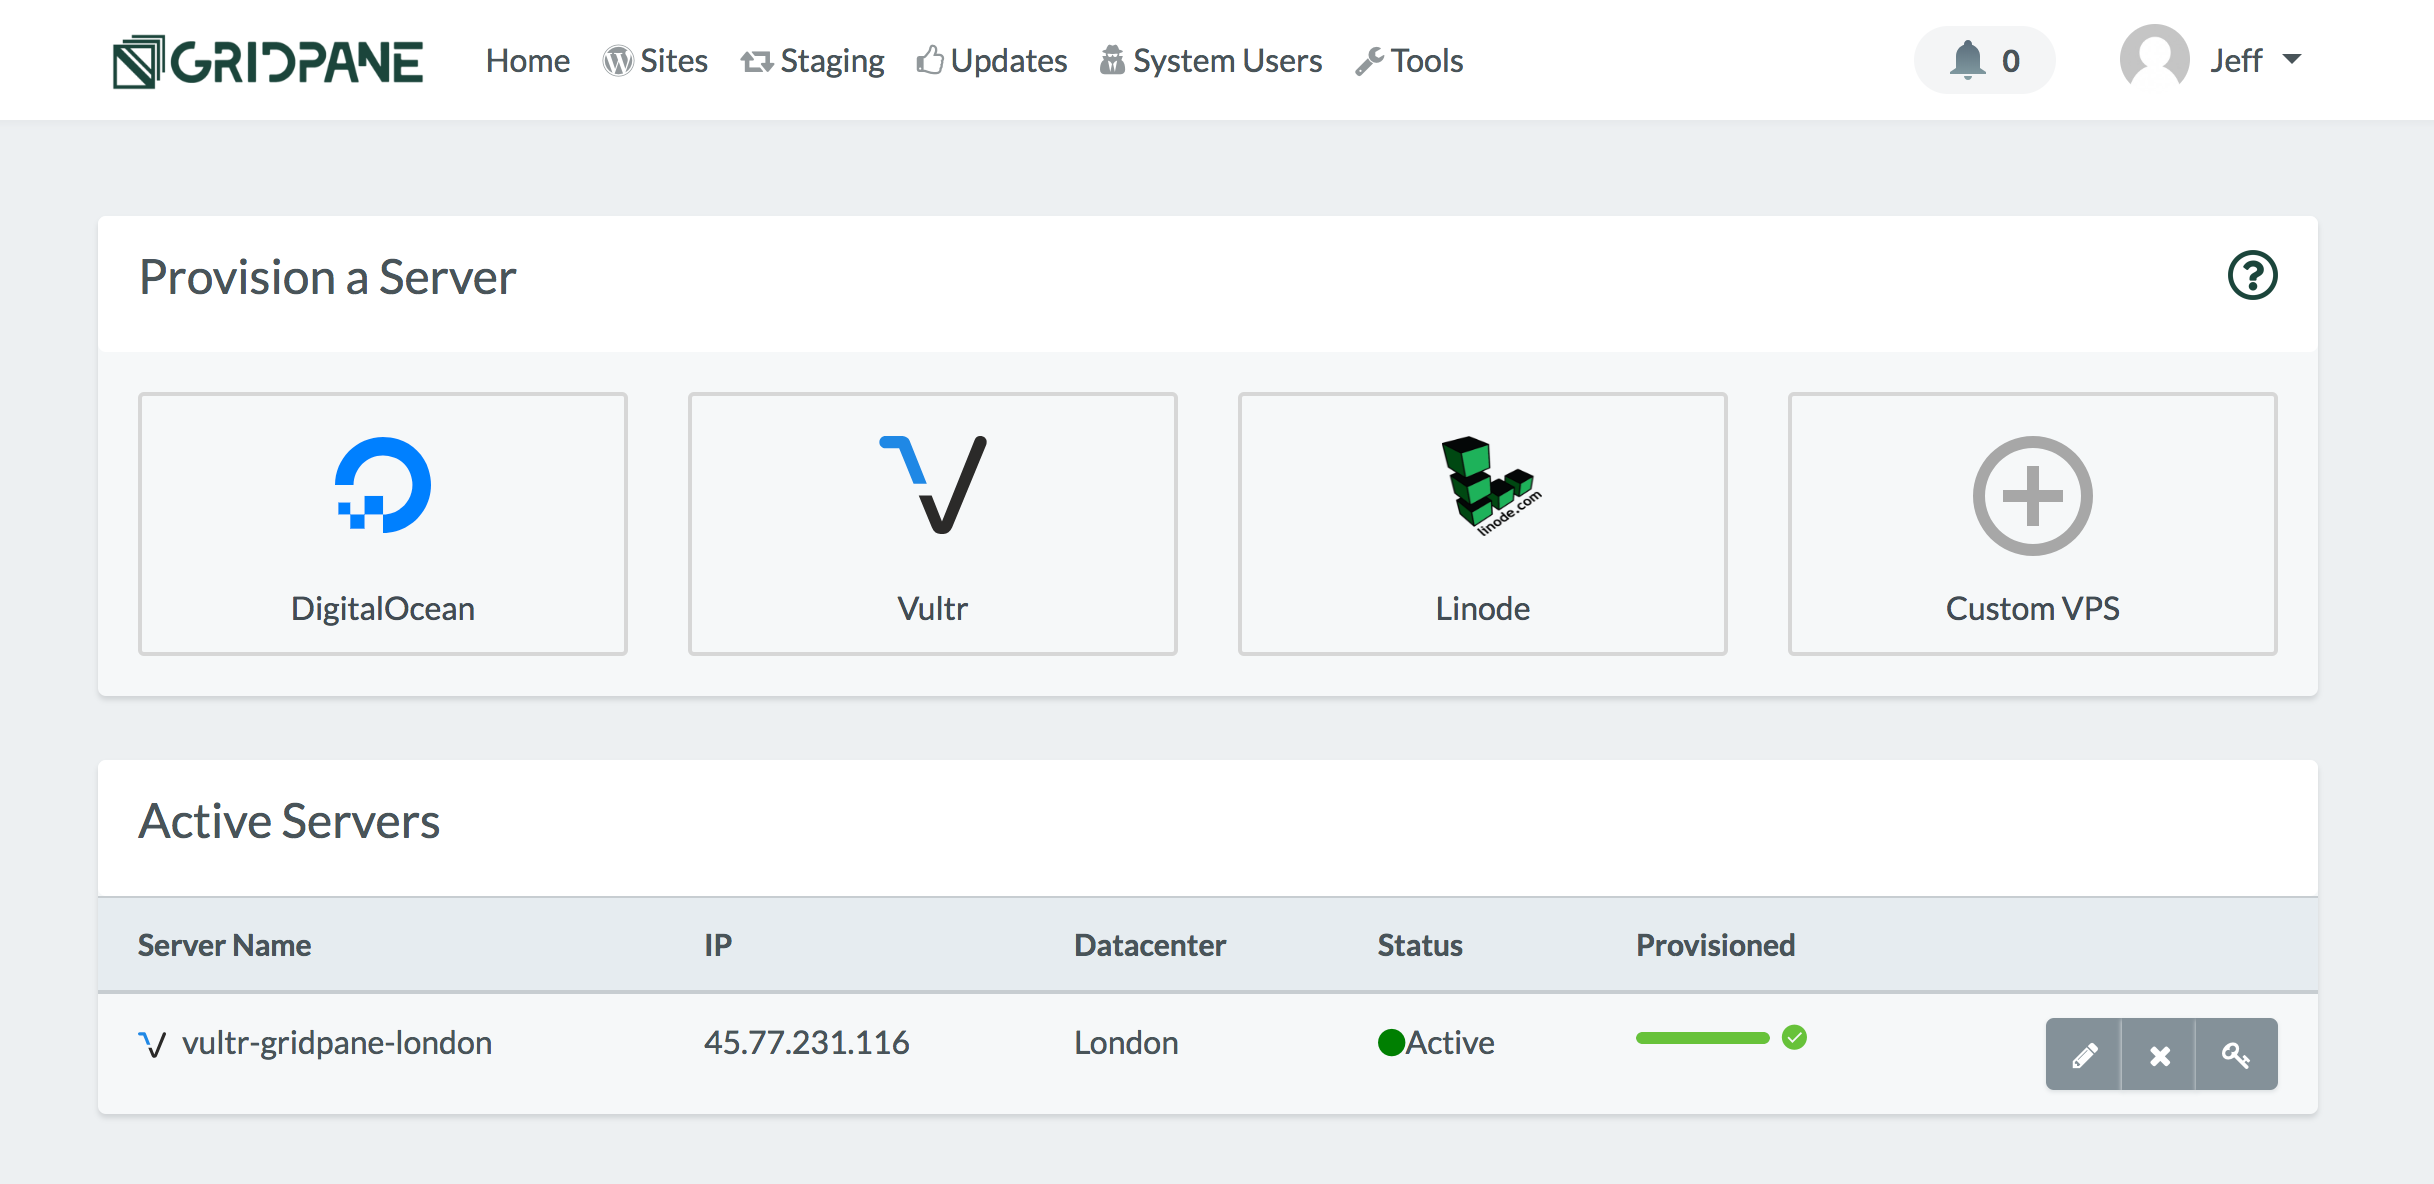Click the Jeff user avatar

tap(2154, 59)
